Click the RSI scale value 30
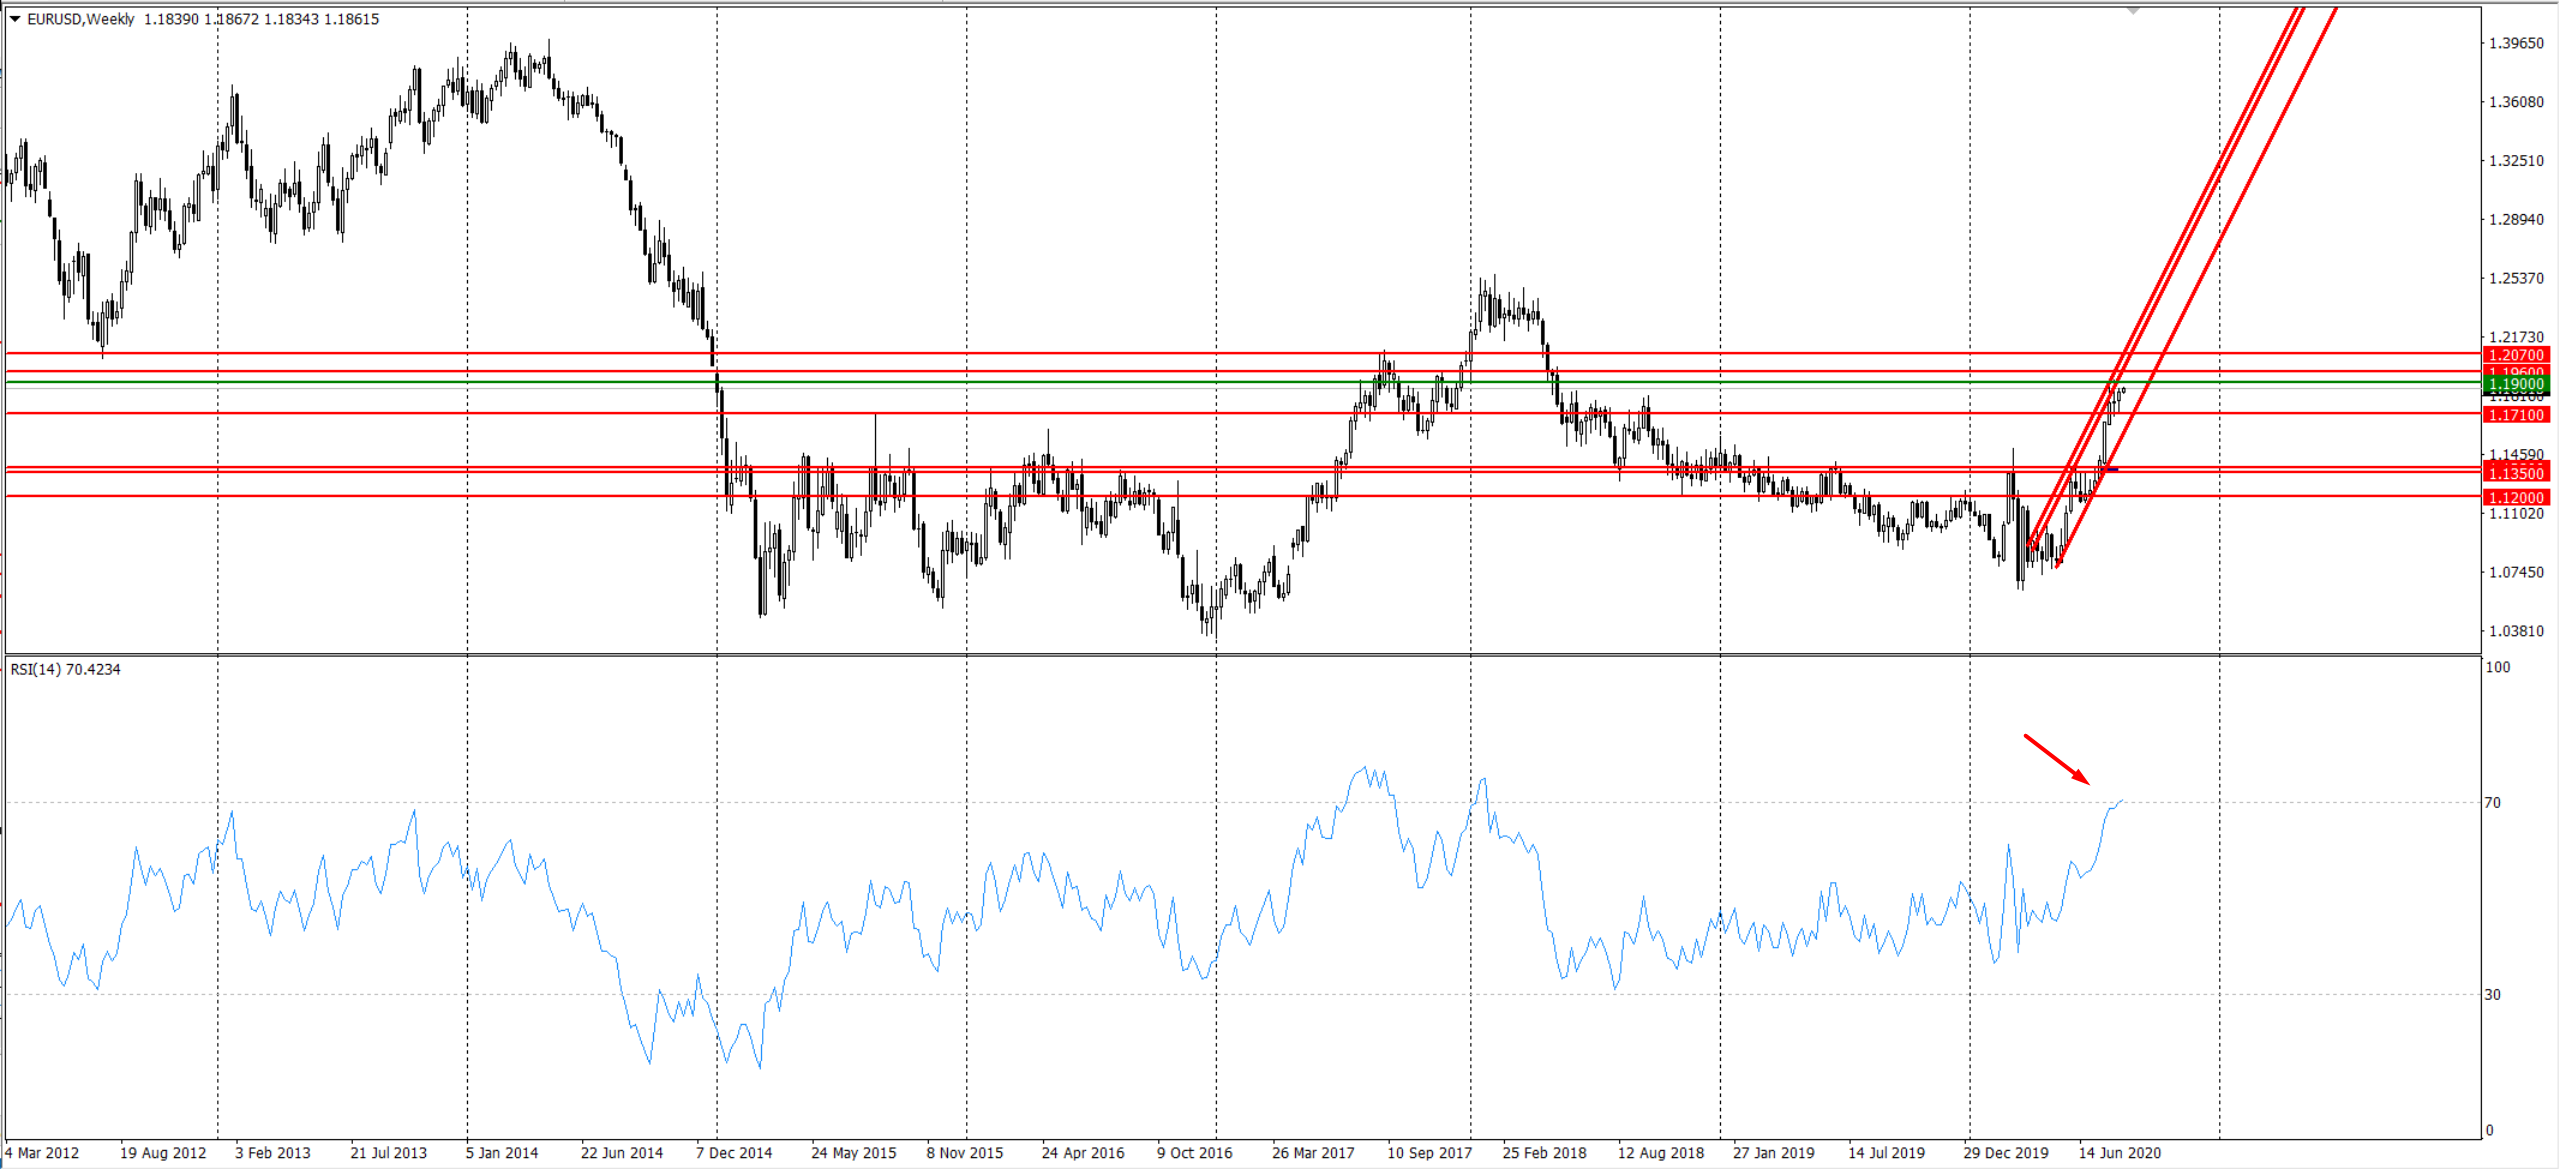Image resolution: width=2559 pixels, height=1169 pixels. point(2493,994)
